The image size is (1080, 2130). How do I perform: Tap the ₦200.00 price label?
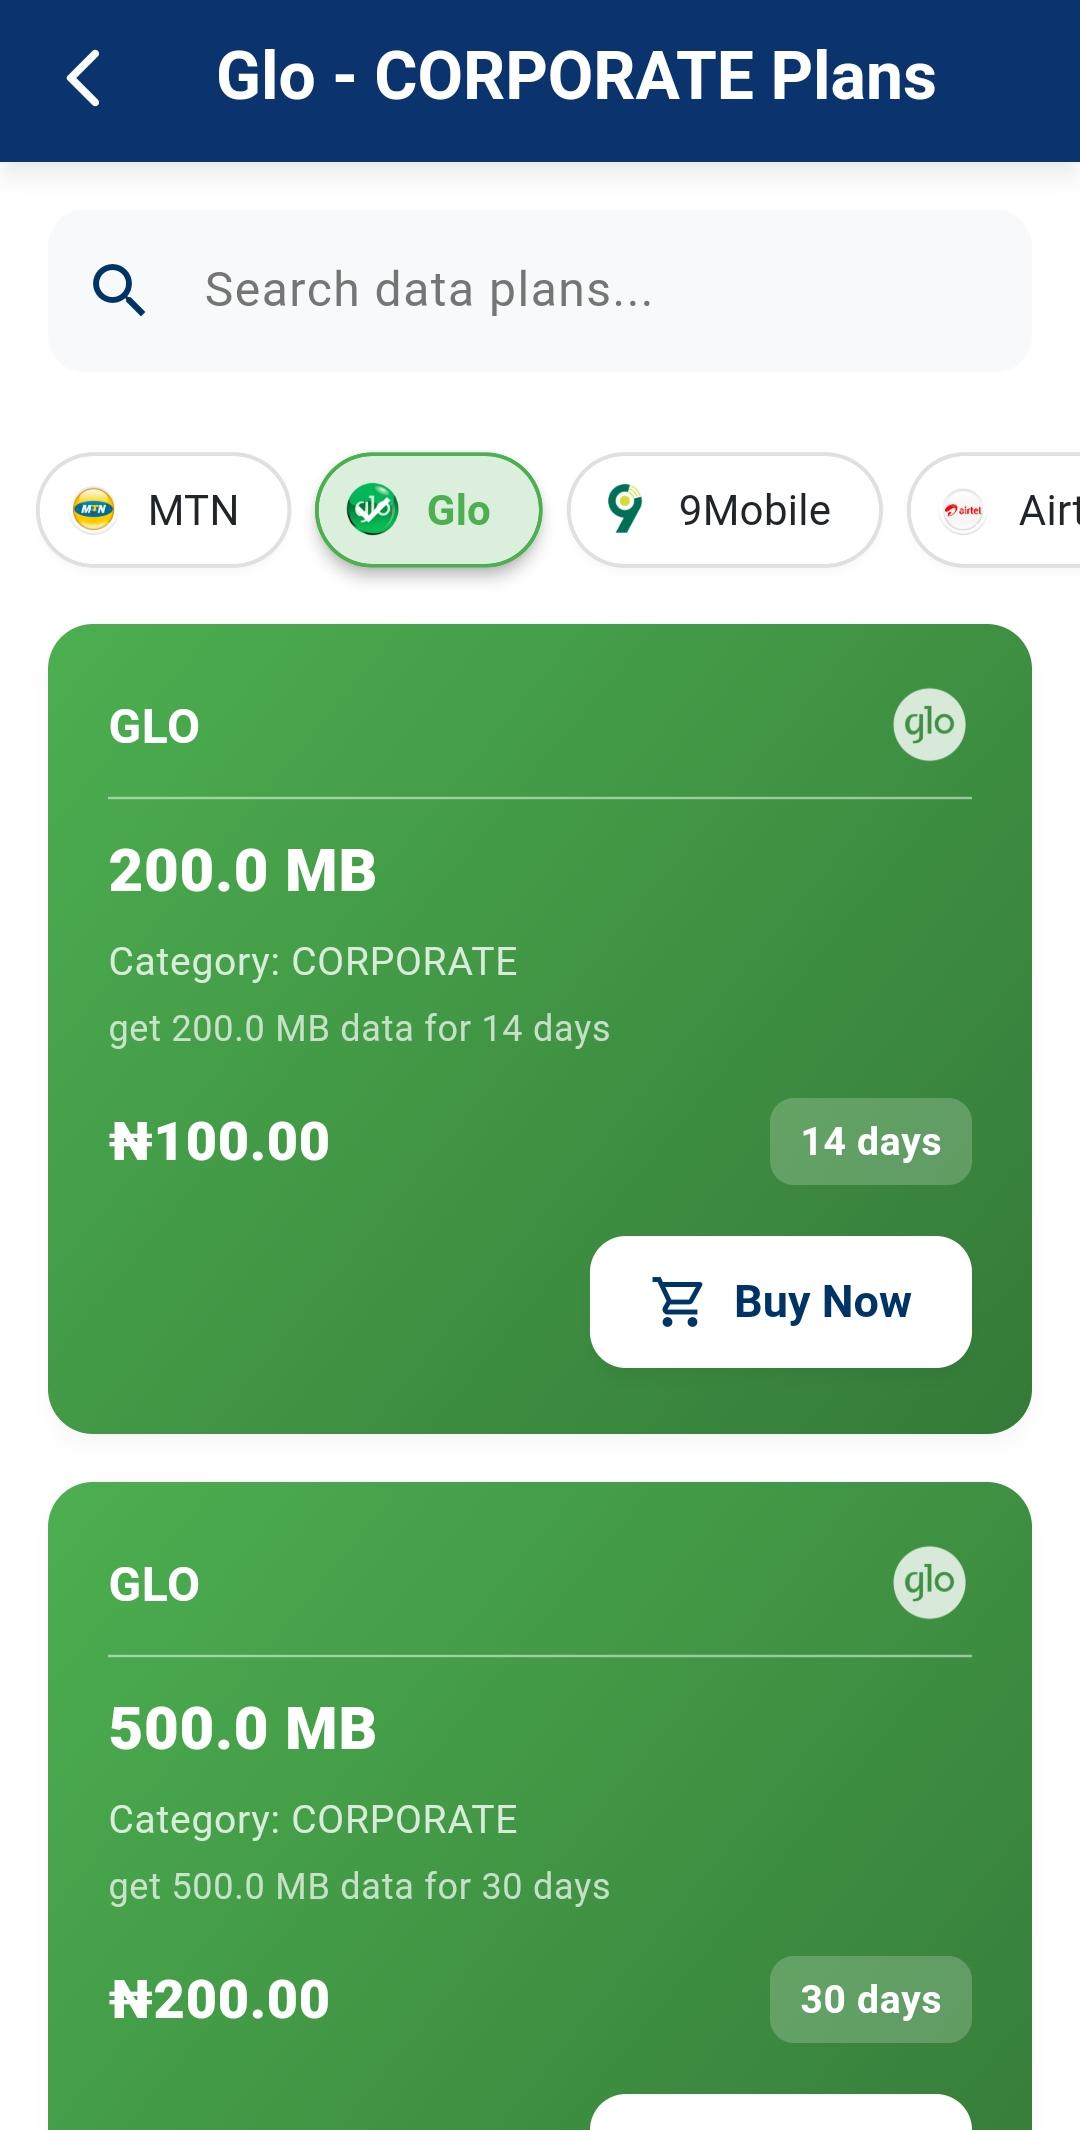[x=220, y=1999]
